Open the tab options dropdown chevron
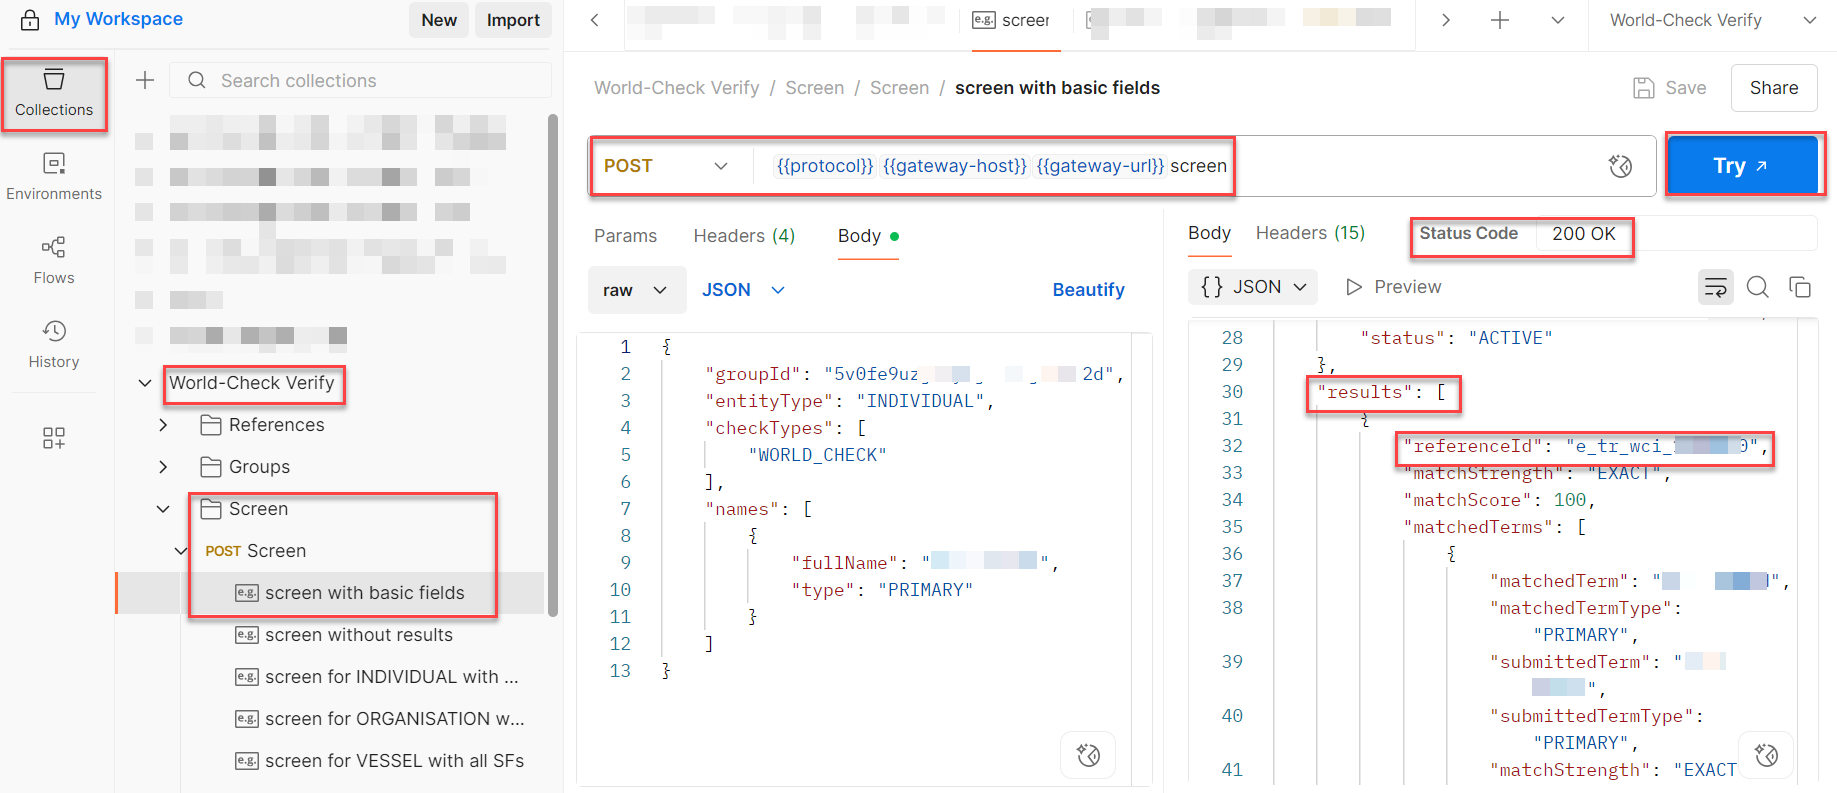 pos(1557,20)
